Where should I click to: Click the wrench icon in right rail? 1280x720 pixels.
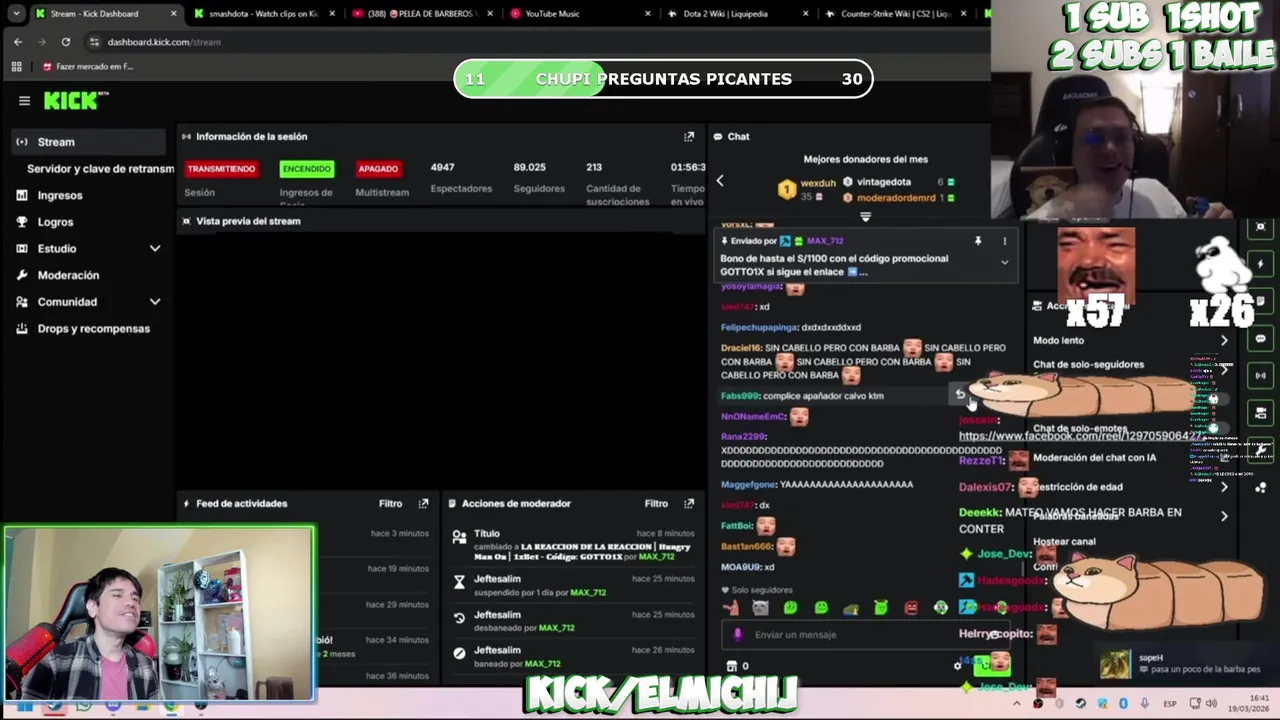coord(1261,450)
